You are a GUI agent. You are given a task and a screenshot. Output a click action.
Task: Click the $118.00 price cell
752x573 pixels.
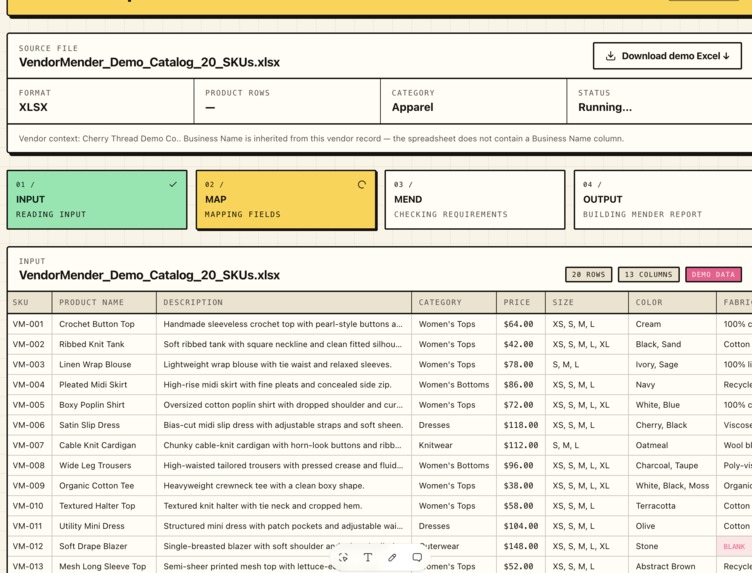521,425
